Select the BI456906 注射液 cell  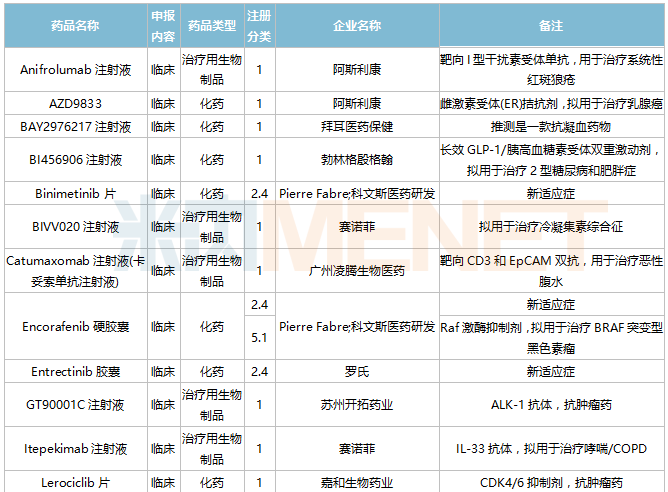pos(75,160)
